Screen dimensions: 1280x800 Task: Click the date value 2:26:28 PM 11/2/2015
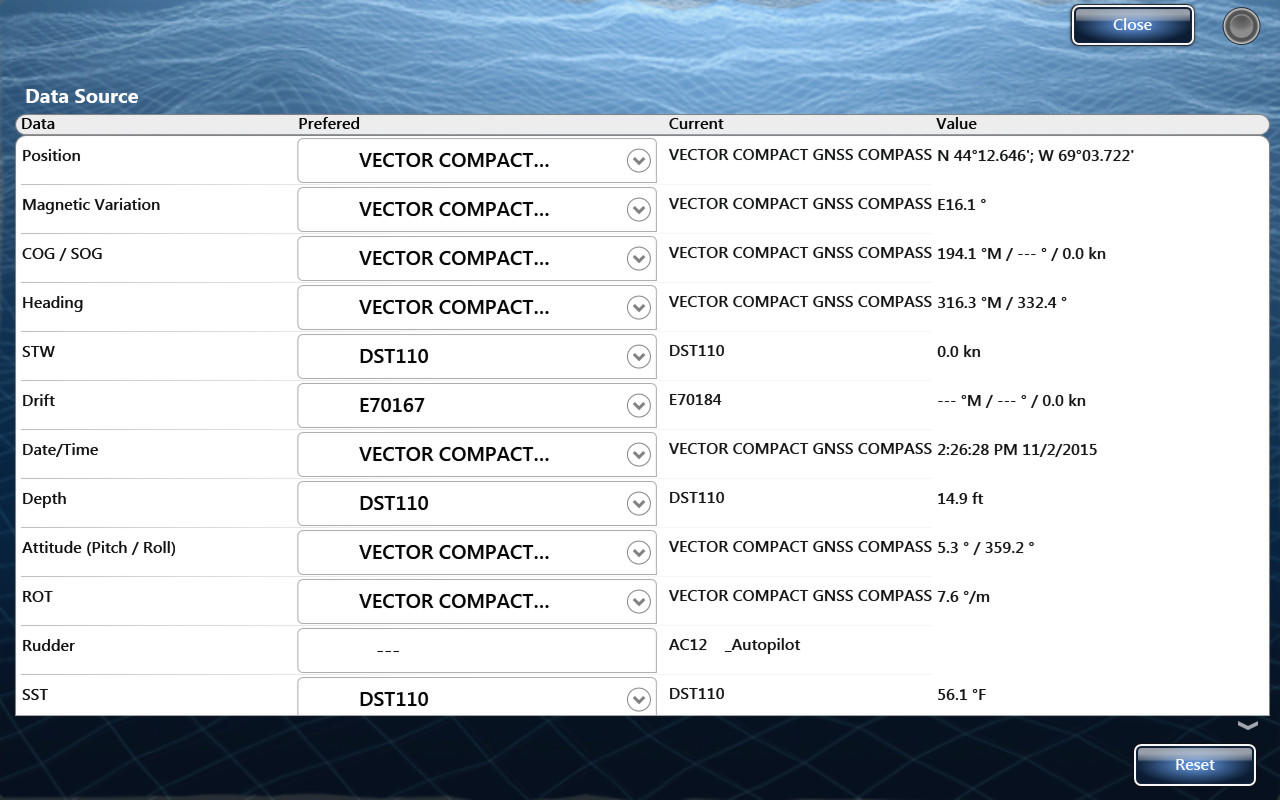[x=1017, y=449]
